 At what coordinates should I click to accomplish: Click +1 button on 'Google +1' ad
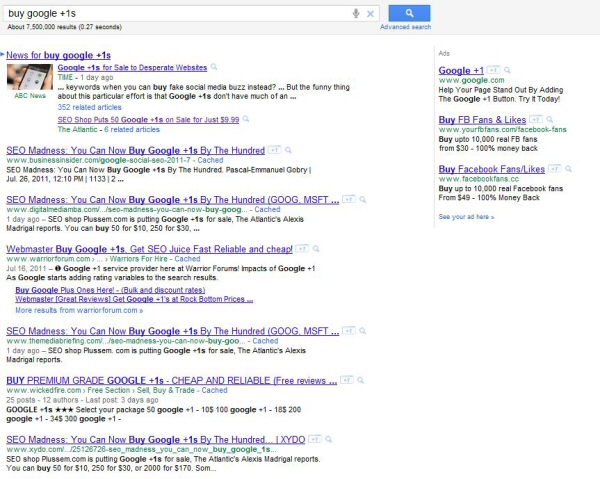point(494,70)
